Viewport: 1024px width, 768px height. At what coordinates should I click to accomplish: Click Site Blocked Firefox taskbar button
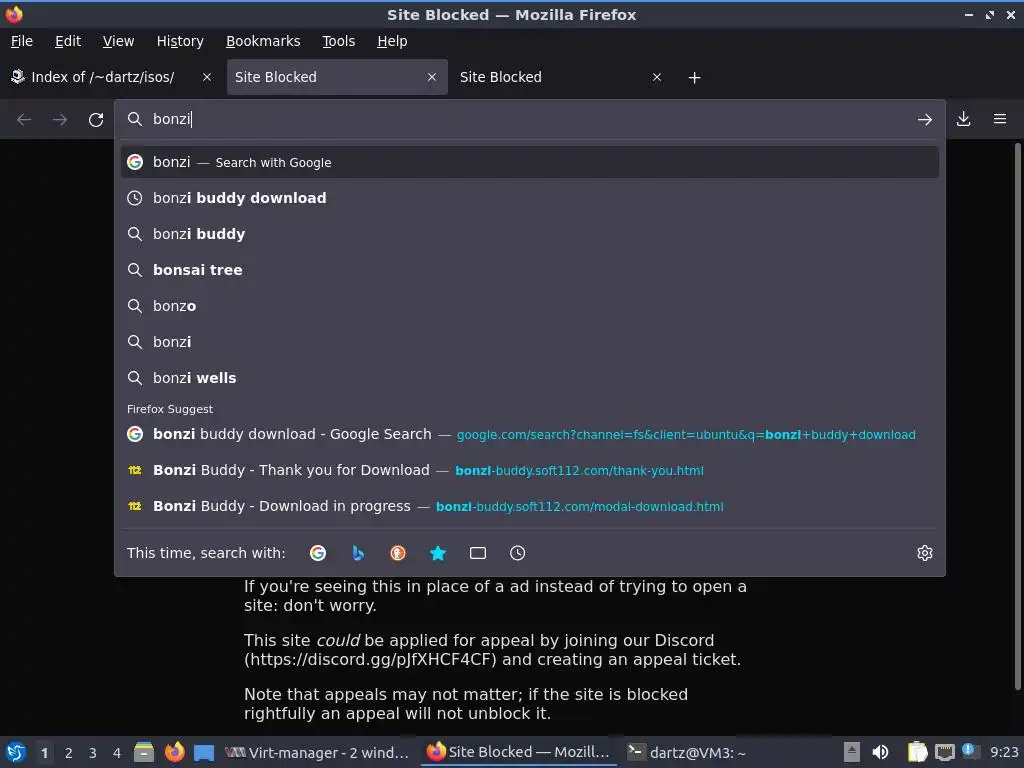coord(517,752)
